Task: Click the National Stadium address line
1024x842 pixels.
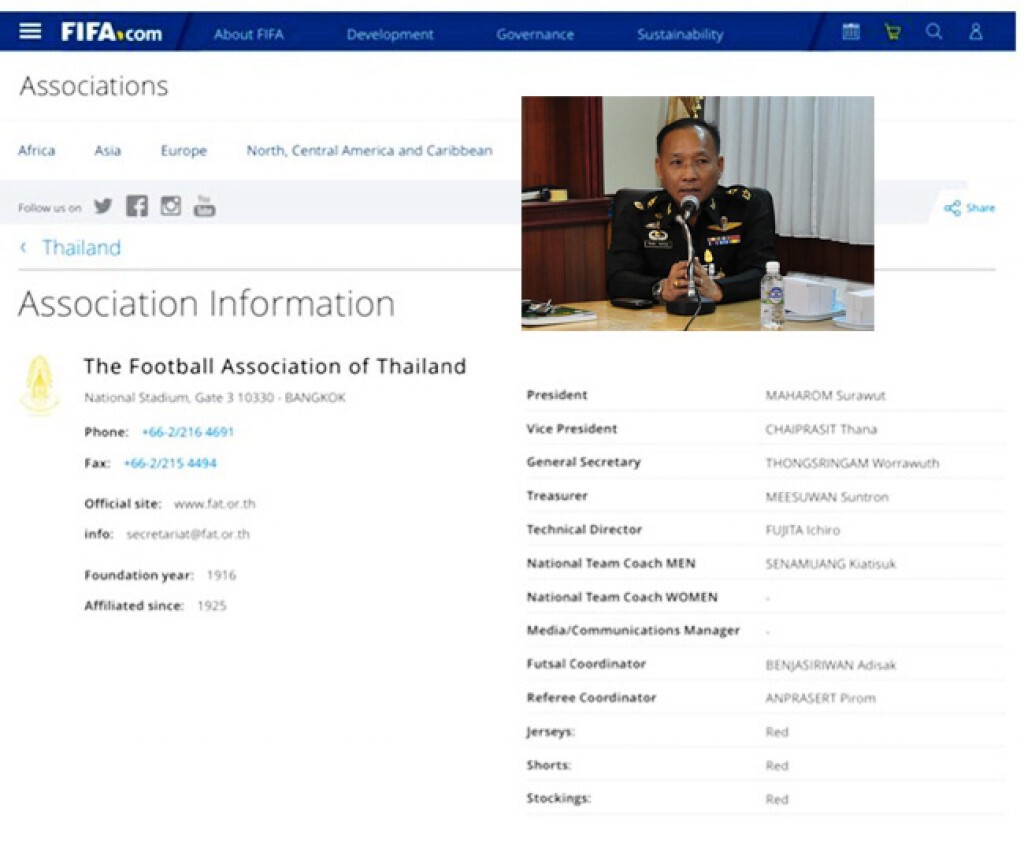Action: coord(215,397)
